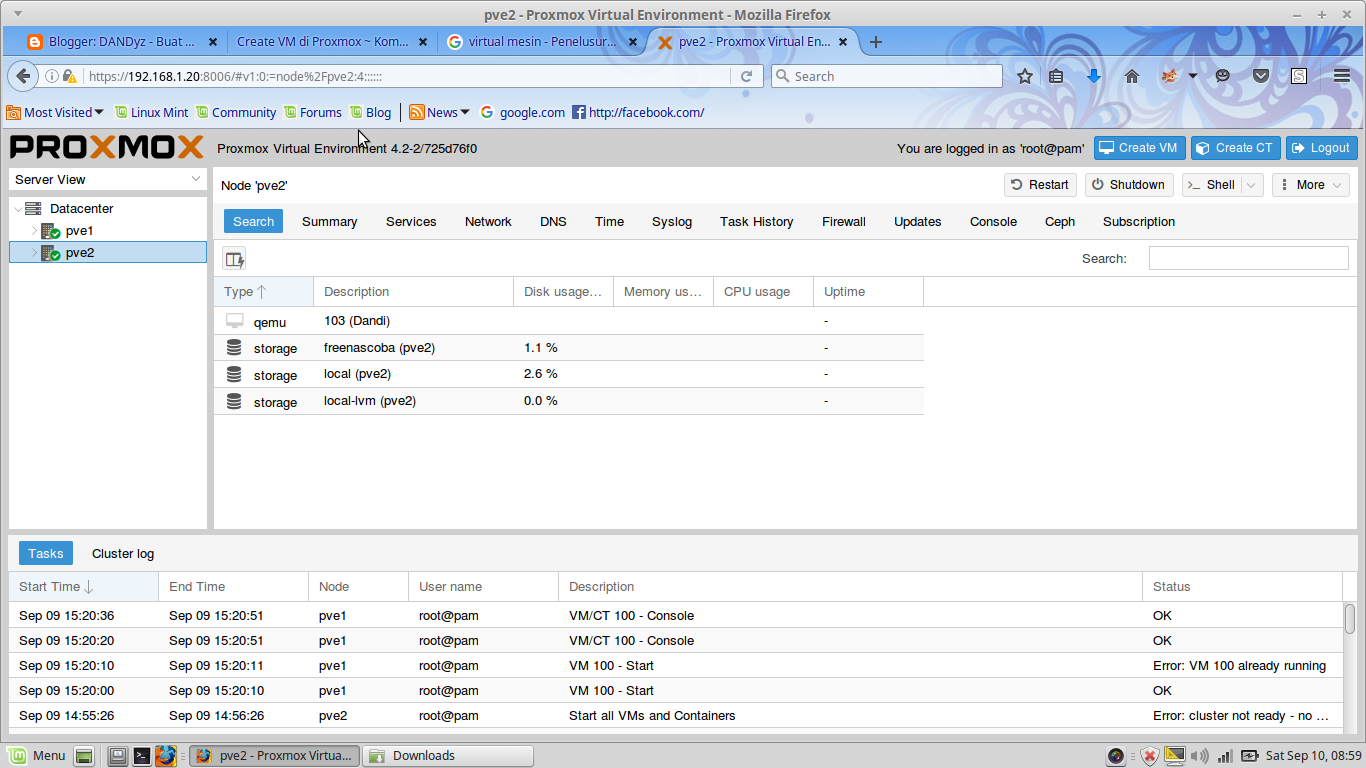The width and height of the screenshot is (1366, 768).
Task: Click the camera lens tray icon
Action: point(1116,756)
